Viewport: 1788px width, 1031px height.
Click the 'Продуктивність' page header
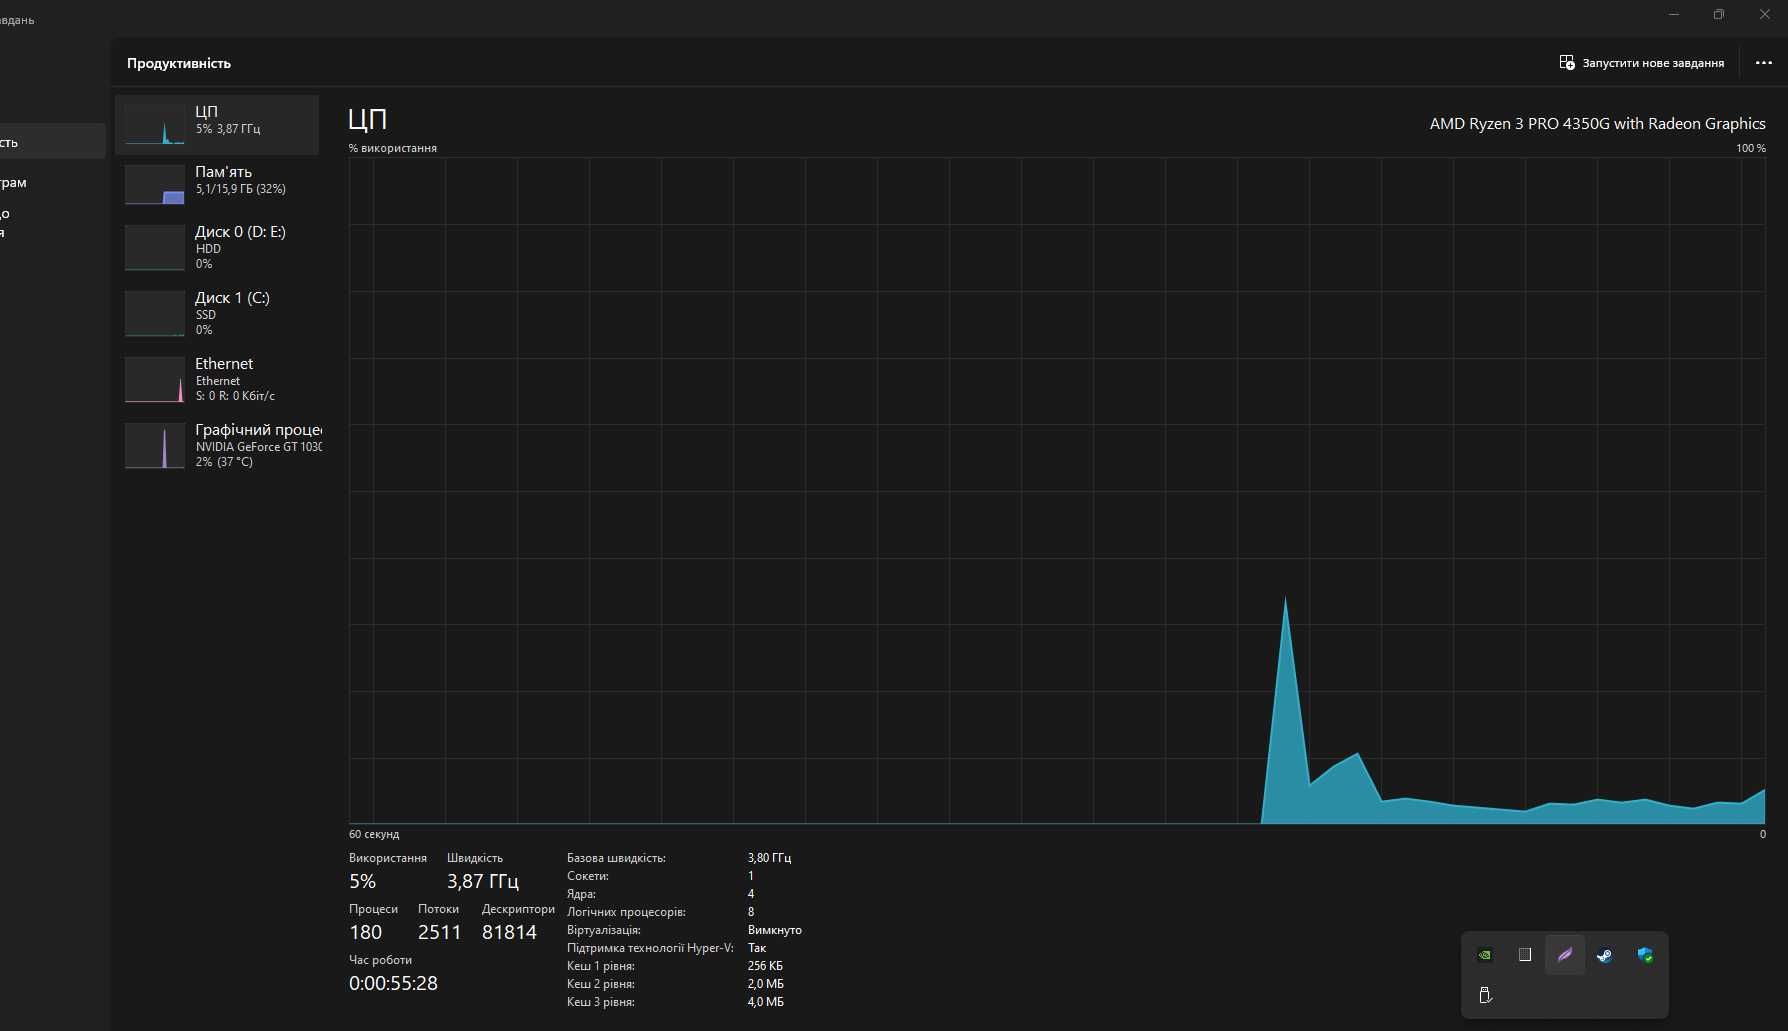pyautogui.click(x=179, y=63)
